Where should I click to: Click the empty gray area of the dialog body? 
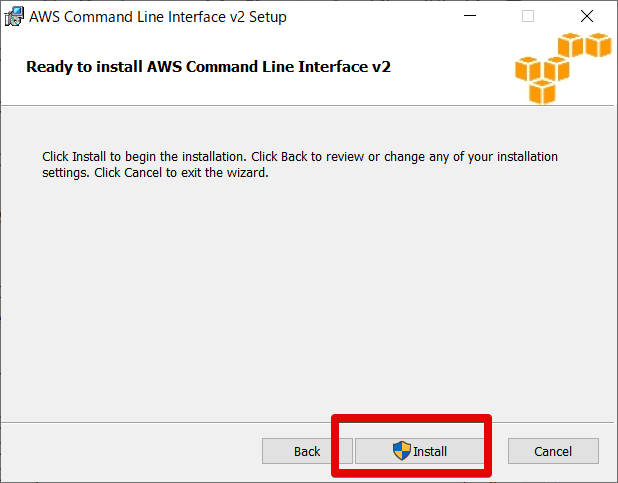click(x=300, y=300)
